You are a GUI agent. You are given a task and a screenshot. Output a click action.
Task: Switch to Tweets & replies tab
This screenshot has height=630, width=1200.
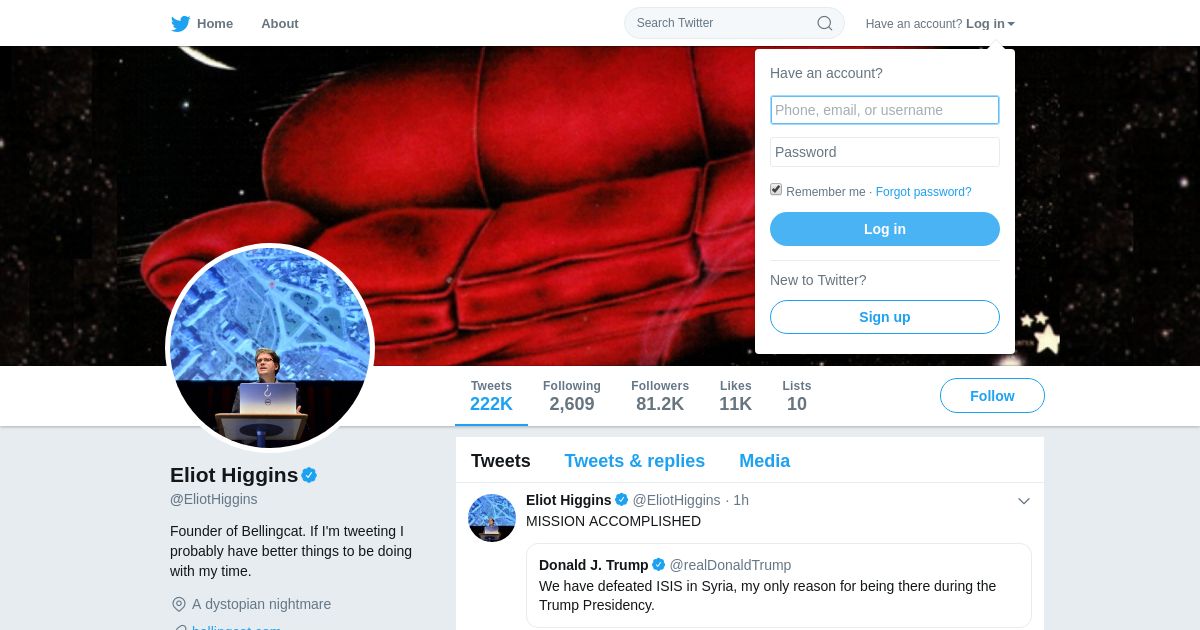point(634,461)
